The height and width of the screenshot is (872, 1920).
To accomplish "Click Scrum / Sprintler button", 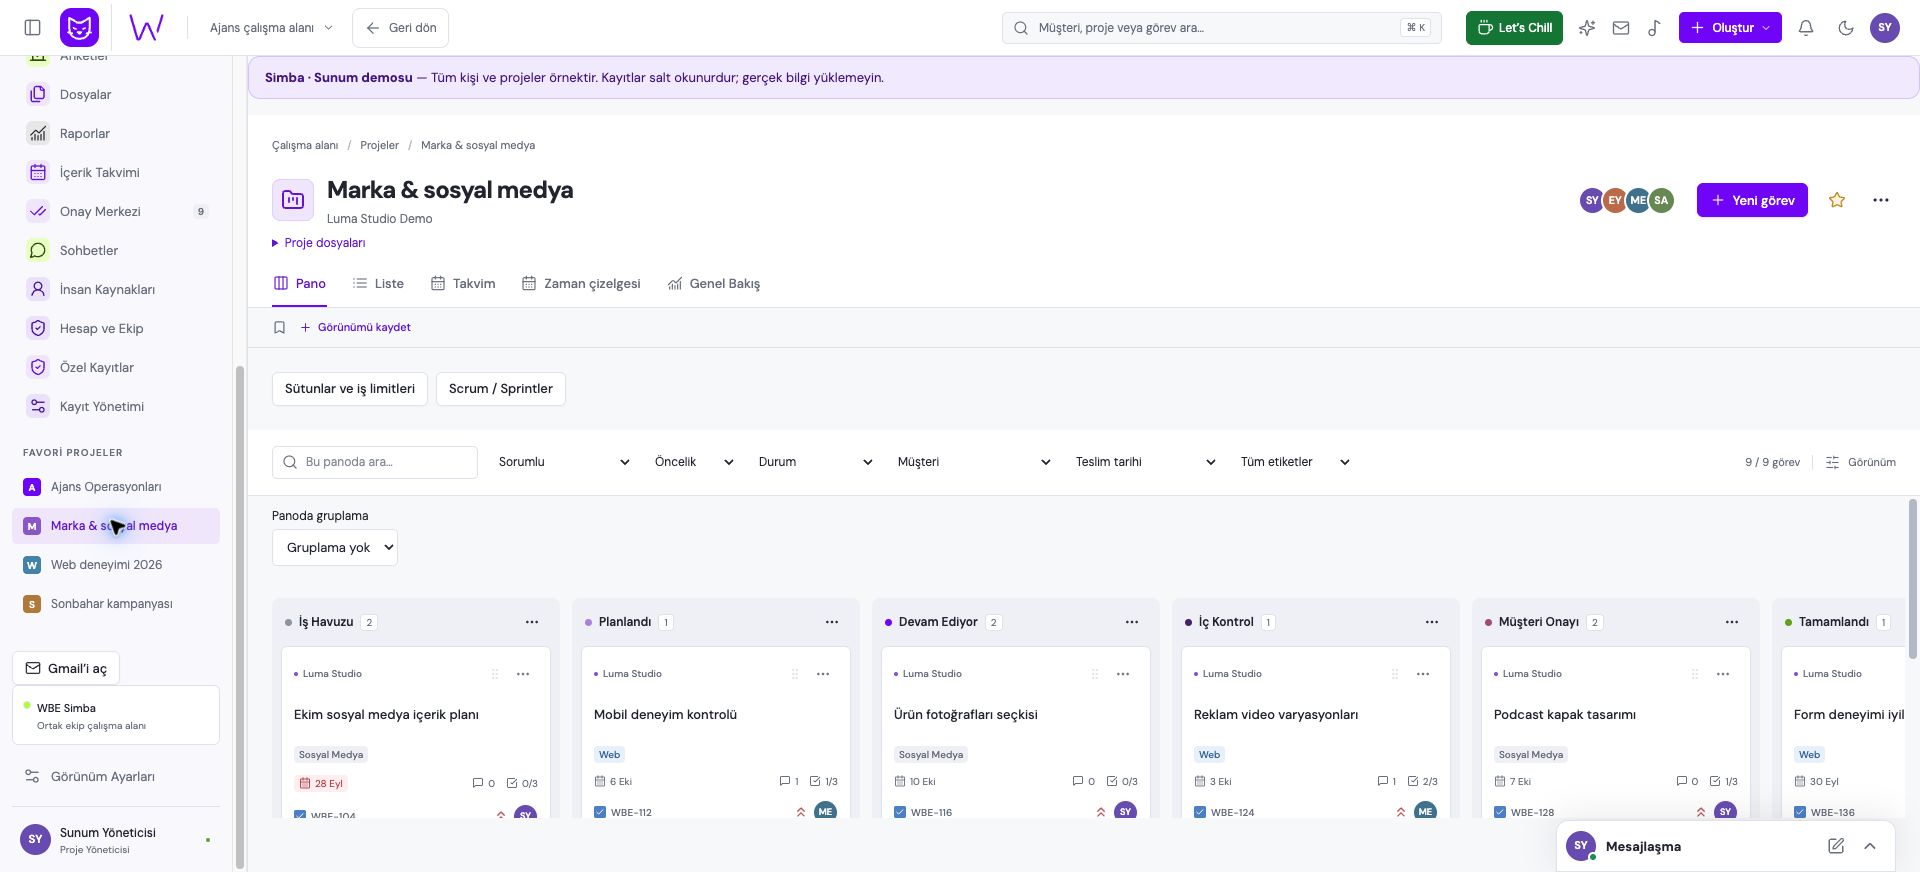I will pyautogui.click(x=501, y=389).
